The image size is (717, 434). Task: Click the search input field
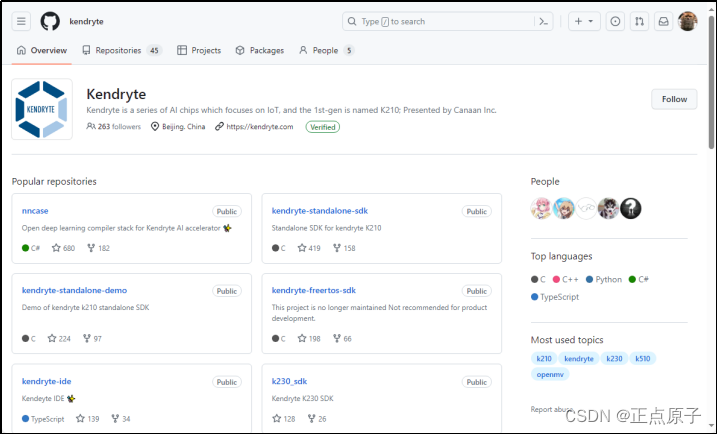coord(447,21)
